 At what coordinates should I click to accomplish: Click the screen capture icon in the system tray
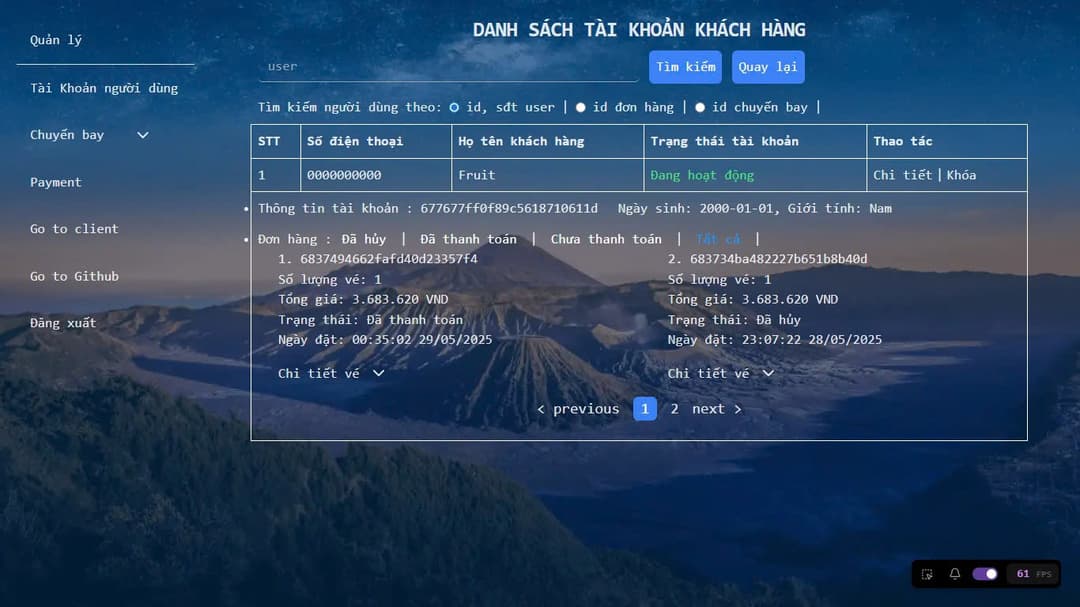tap(926, 574)
